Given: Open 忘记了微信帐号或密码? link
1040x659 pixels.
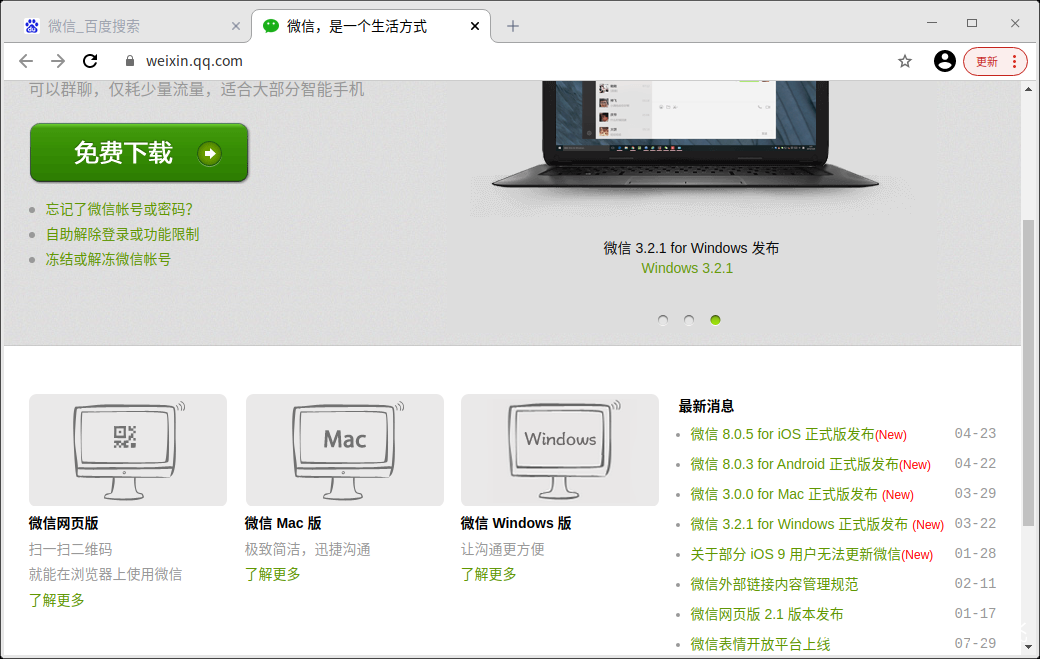Looking at the screenshot, I should click(119, 210).
